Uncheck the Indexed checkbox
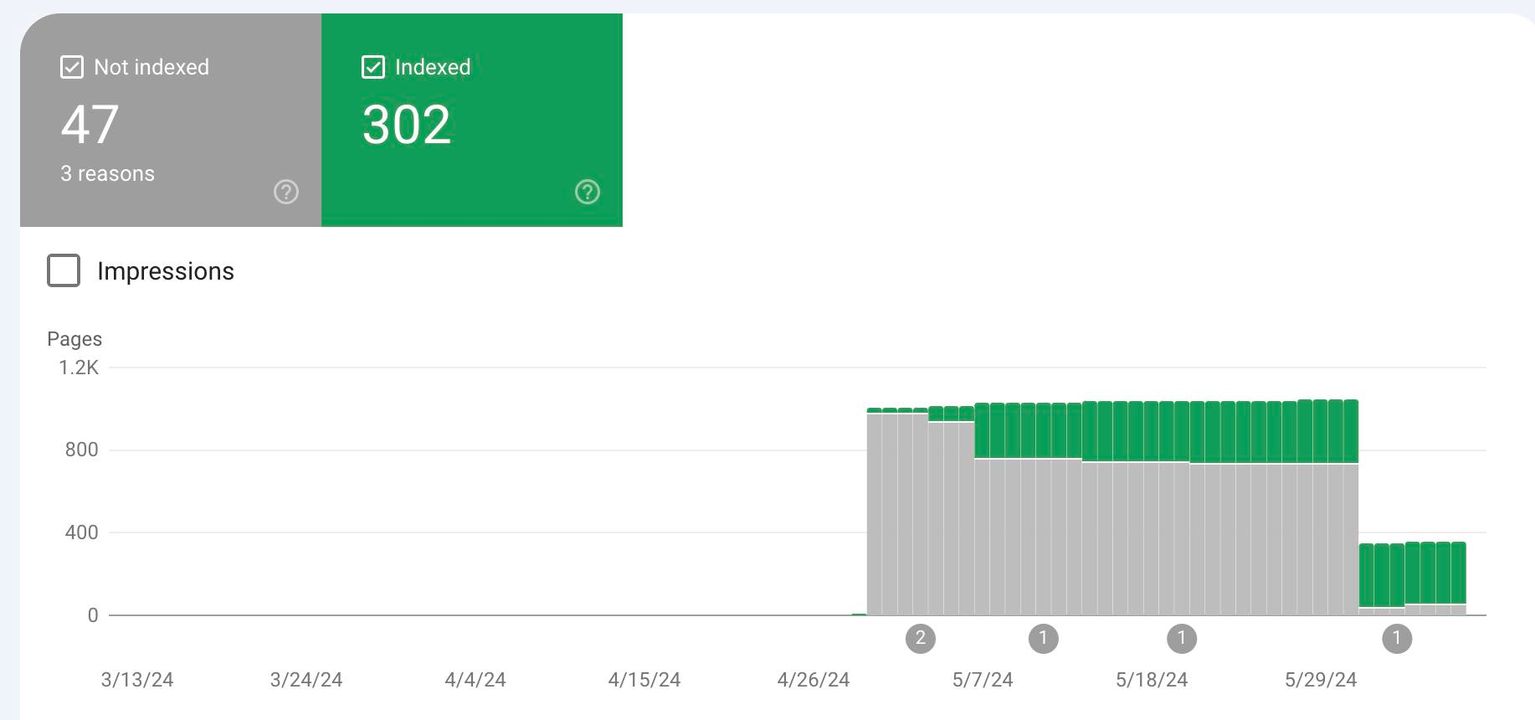 coord(372,67)
